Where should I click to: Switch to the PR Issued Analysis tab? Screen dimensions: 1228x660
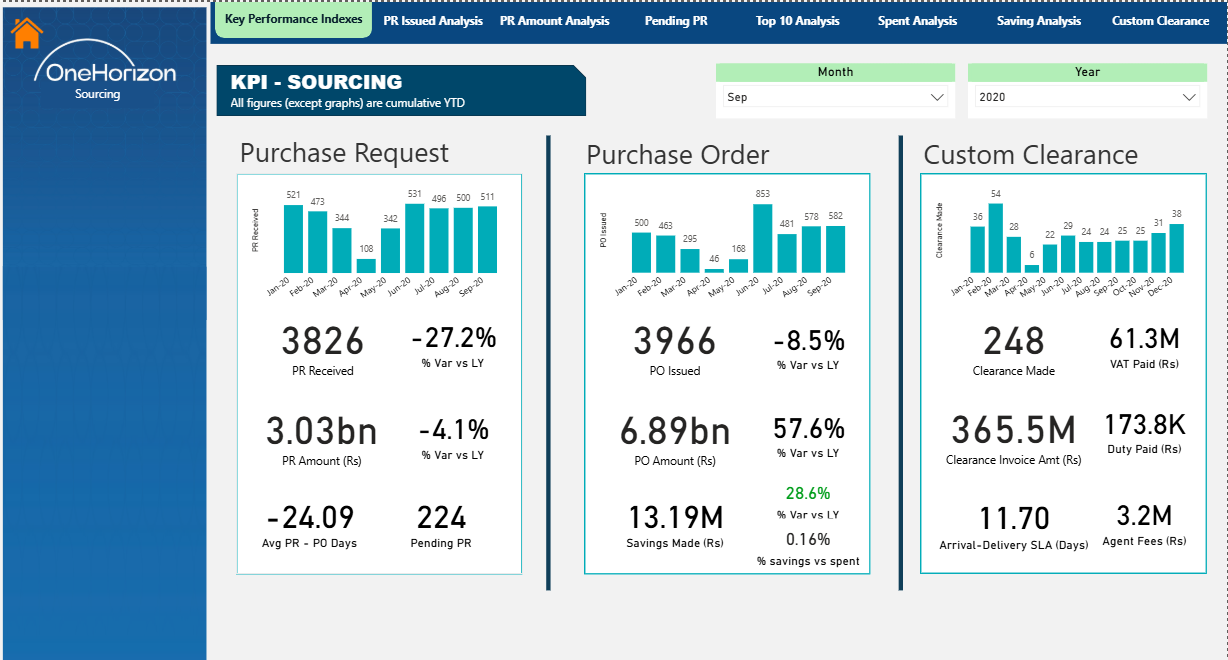433,20
